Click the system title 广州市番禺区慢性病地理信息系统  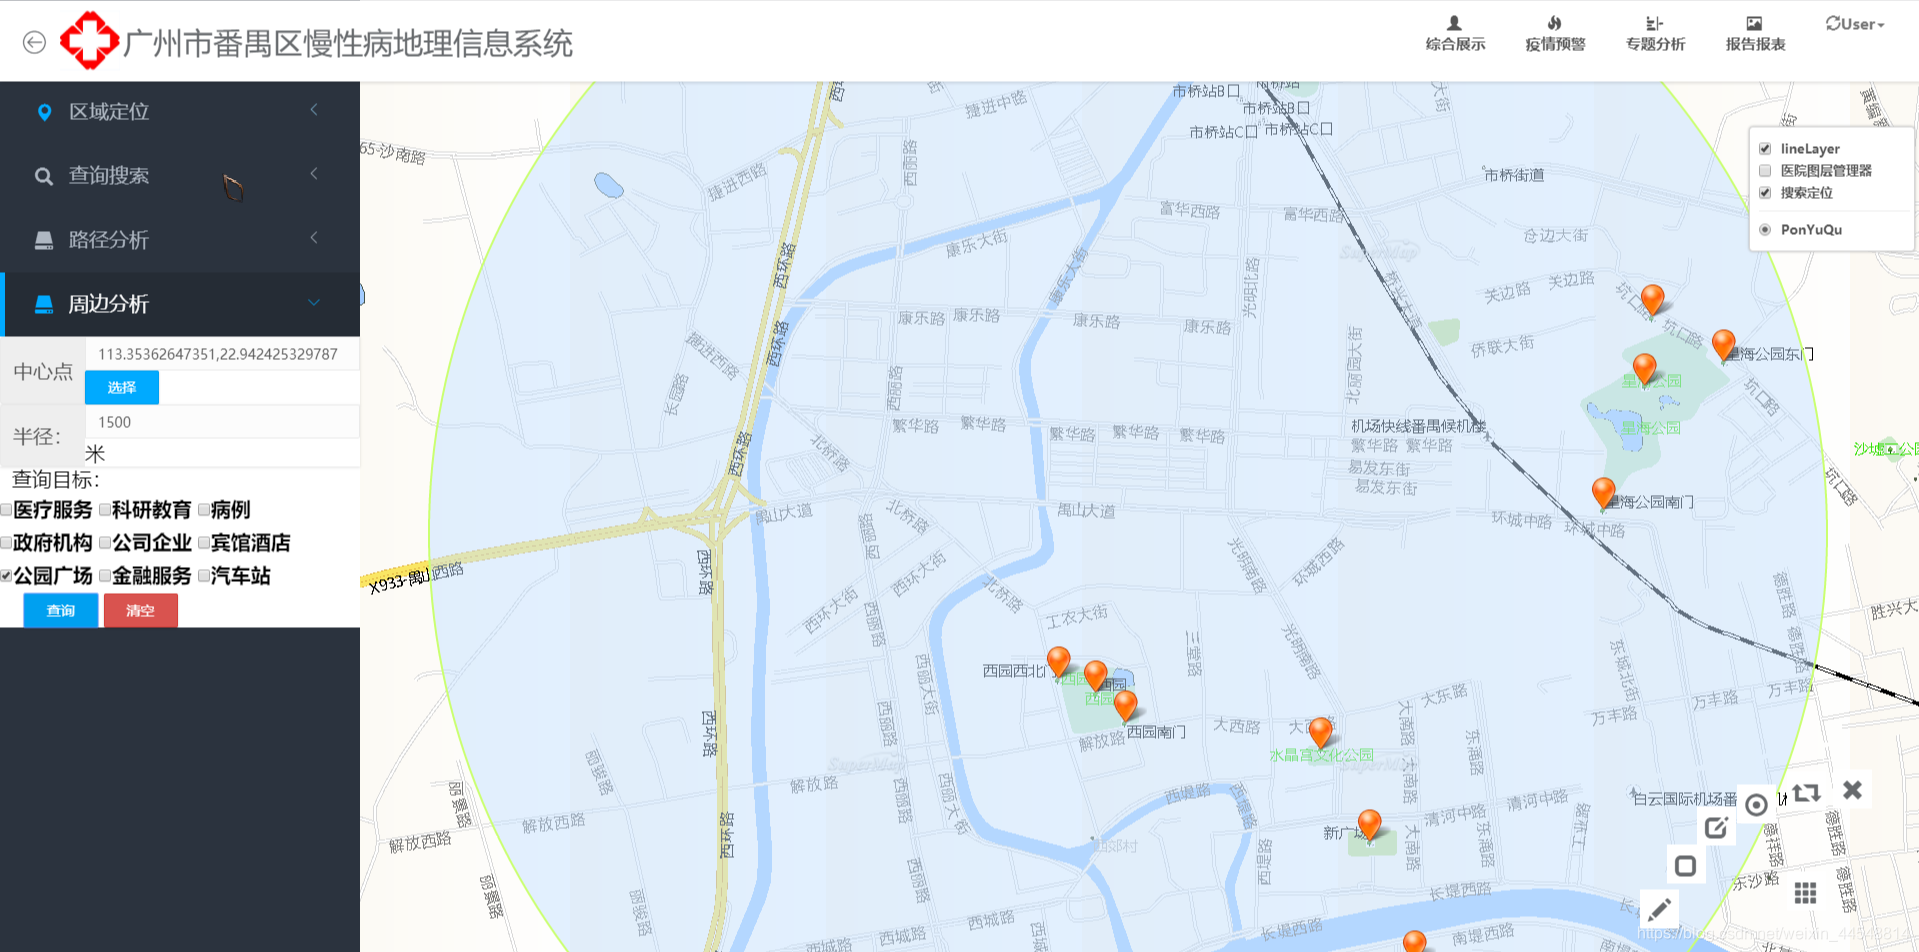(x=348, y=43)
